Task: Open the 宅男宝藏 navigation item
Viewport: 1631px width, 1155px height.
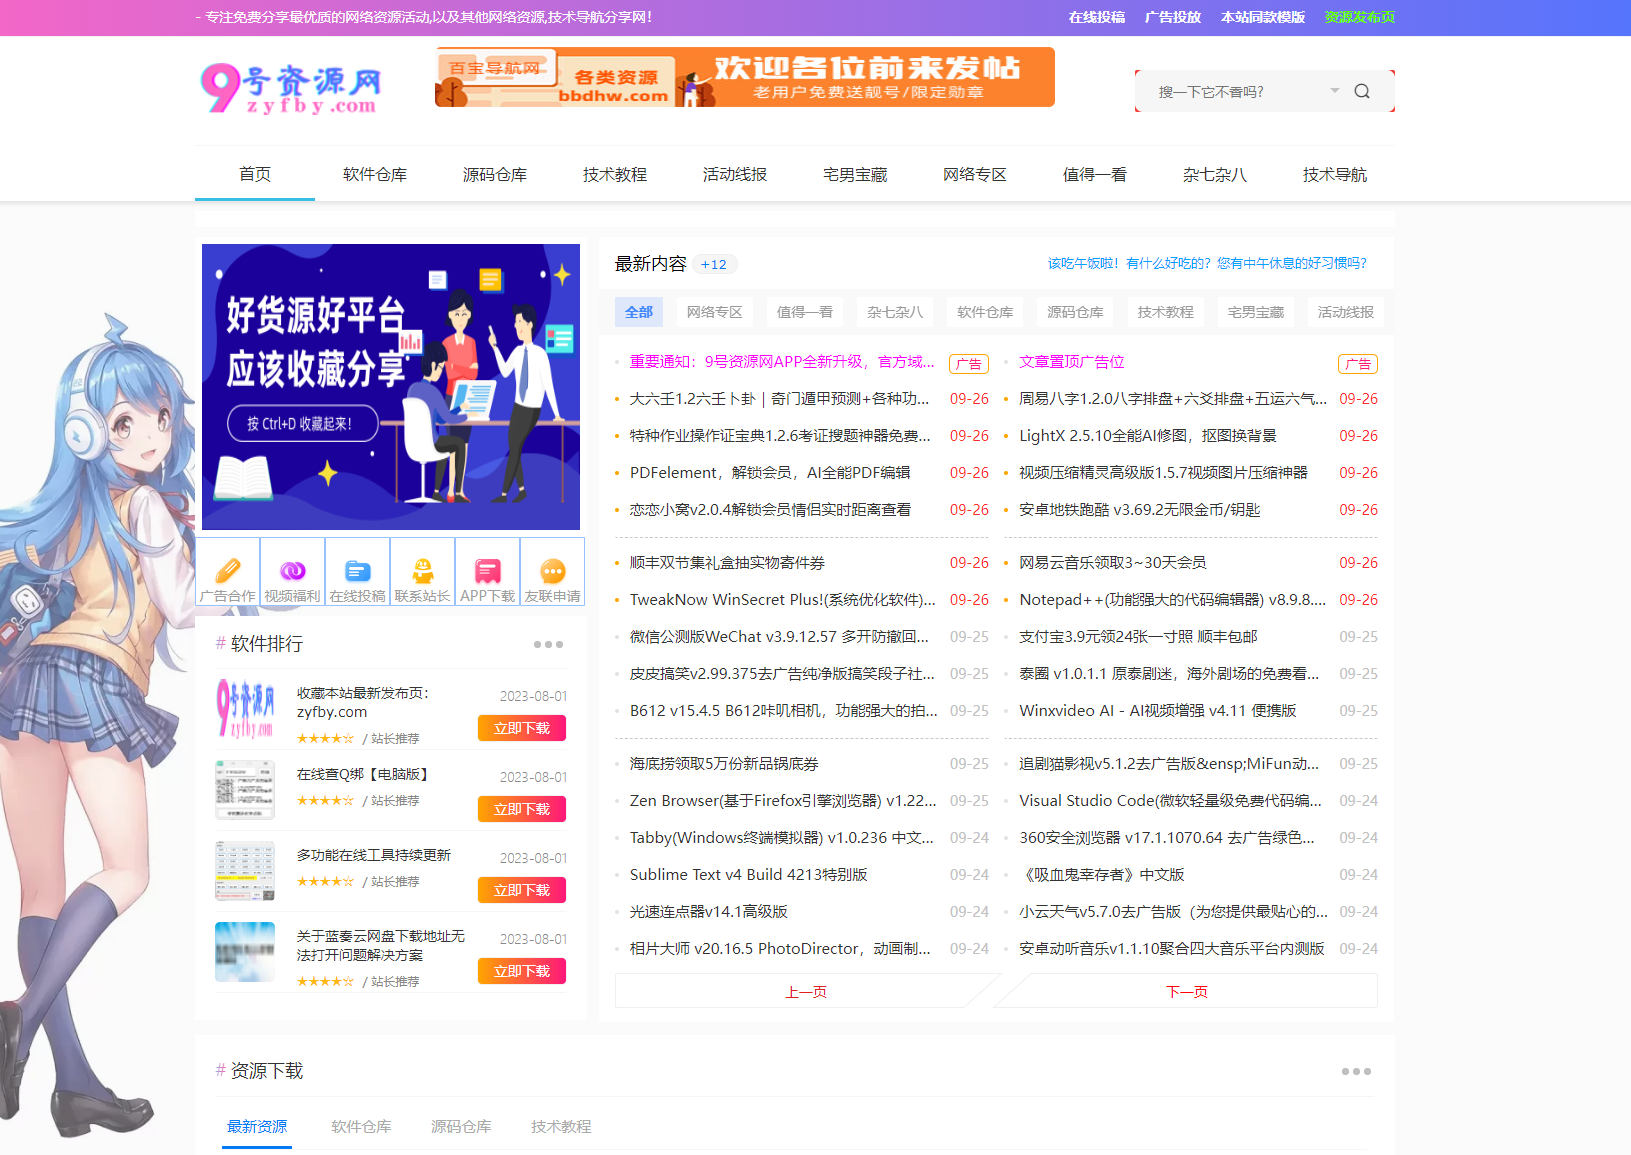Action: (x=855, y=174)
